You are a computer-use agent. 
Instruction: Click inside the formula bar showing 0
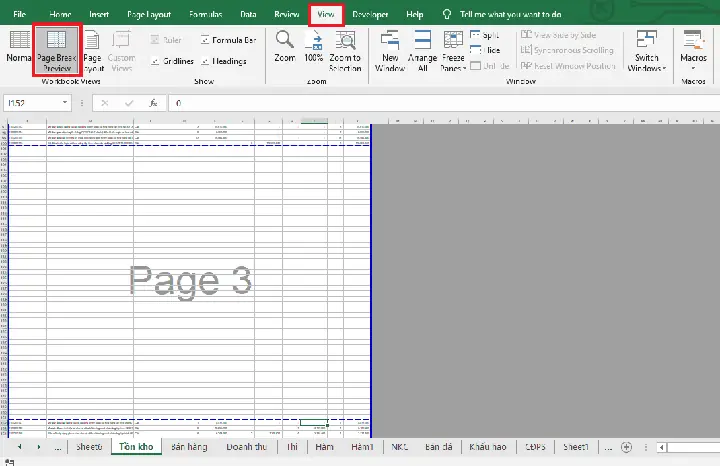(x=444, y=103)
